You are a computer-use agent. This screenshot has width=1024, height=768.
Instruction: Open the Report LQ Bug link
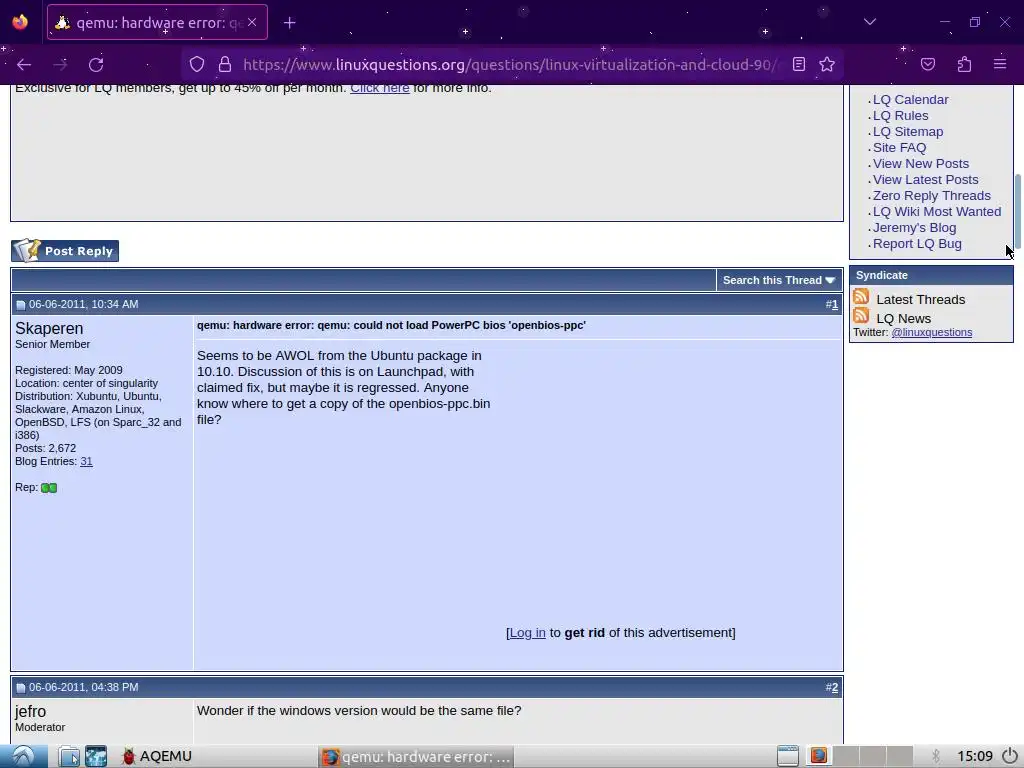(917, 244)
